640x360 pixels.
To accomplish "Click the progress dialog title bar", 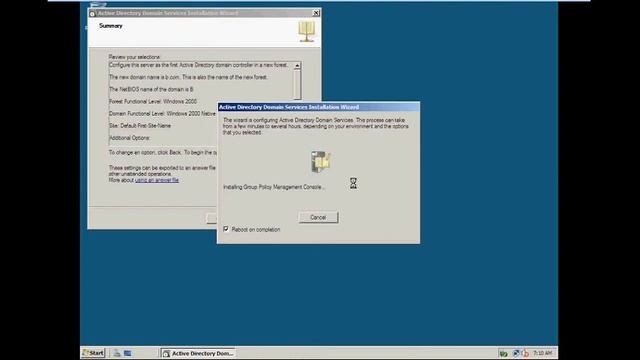I will (318, 107).
